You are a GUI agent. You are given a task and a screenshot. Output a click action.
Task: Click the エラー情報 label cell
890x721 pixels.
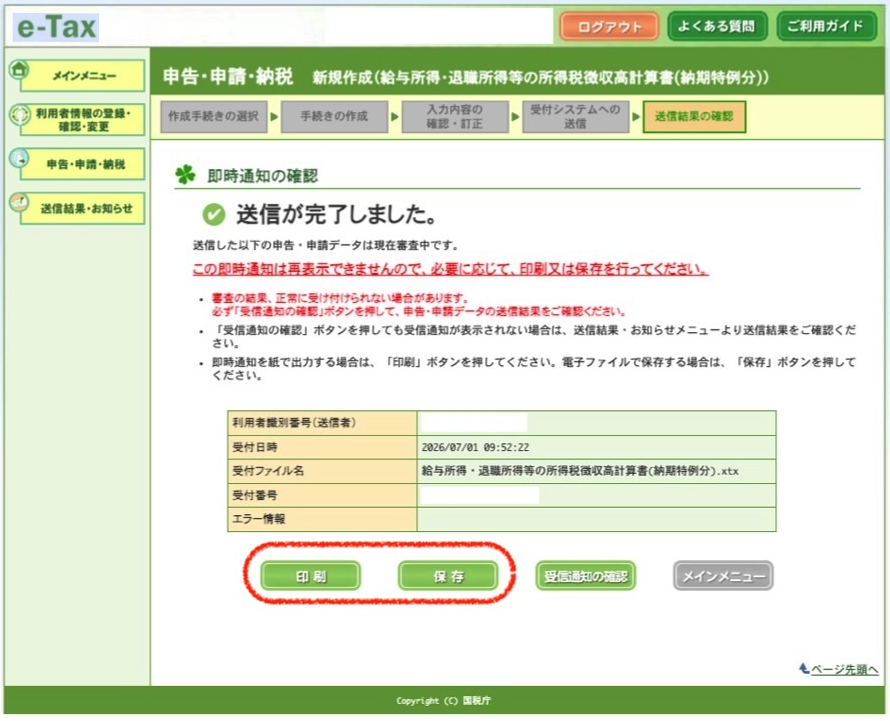click(x=322, y=519)
